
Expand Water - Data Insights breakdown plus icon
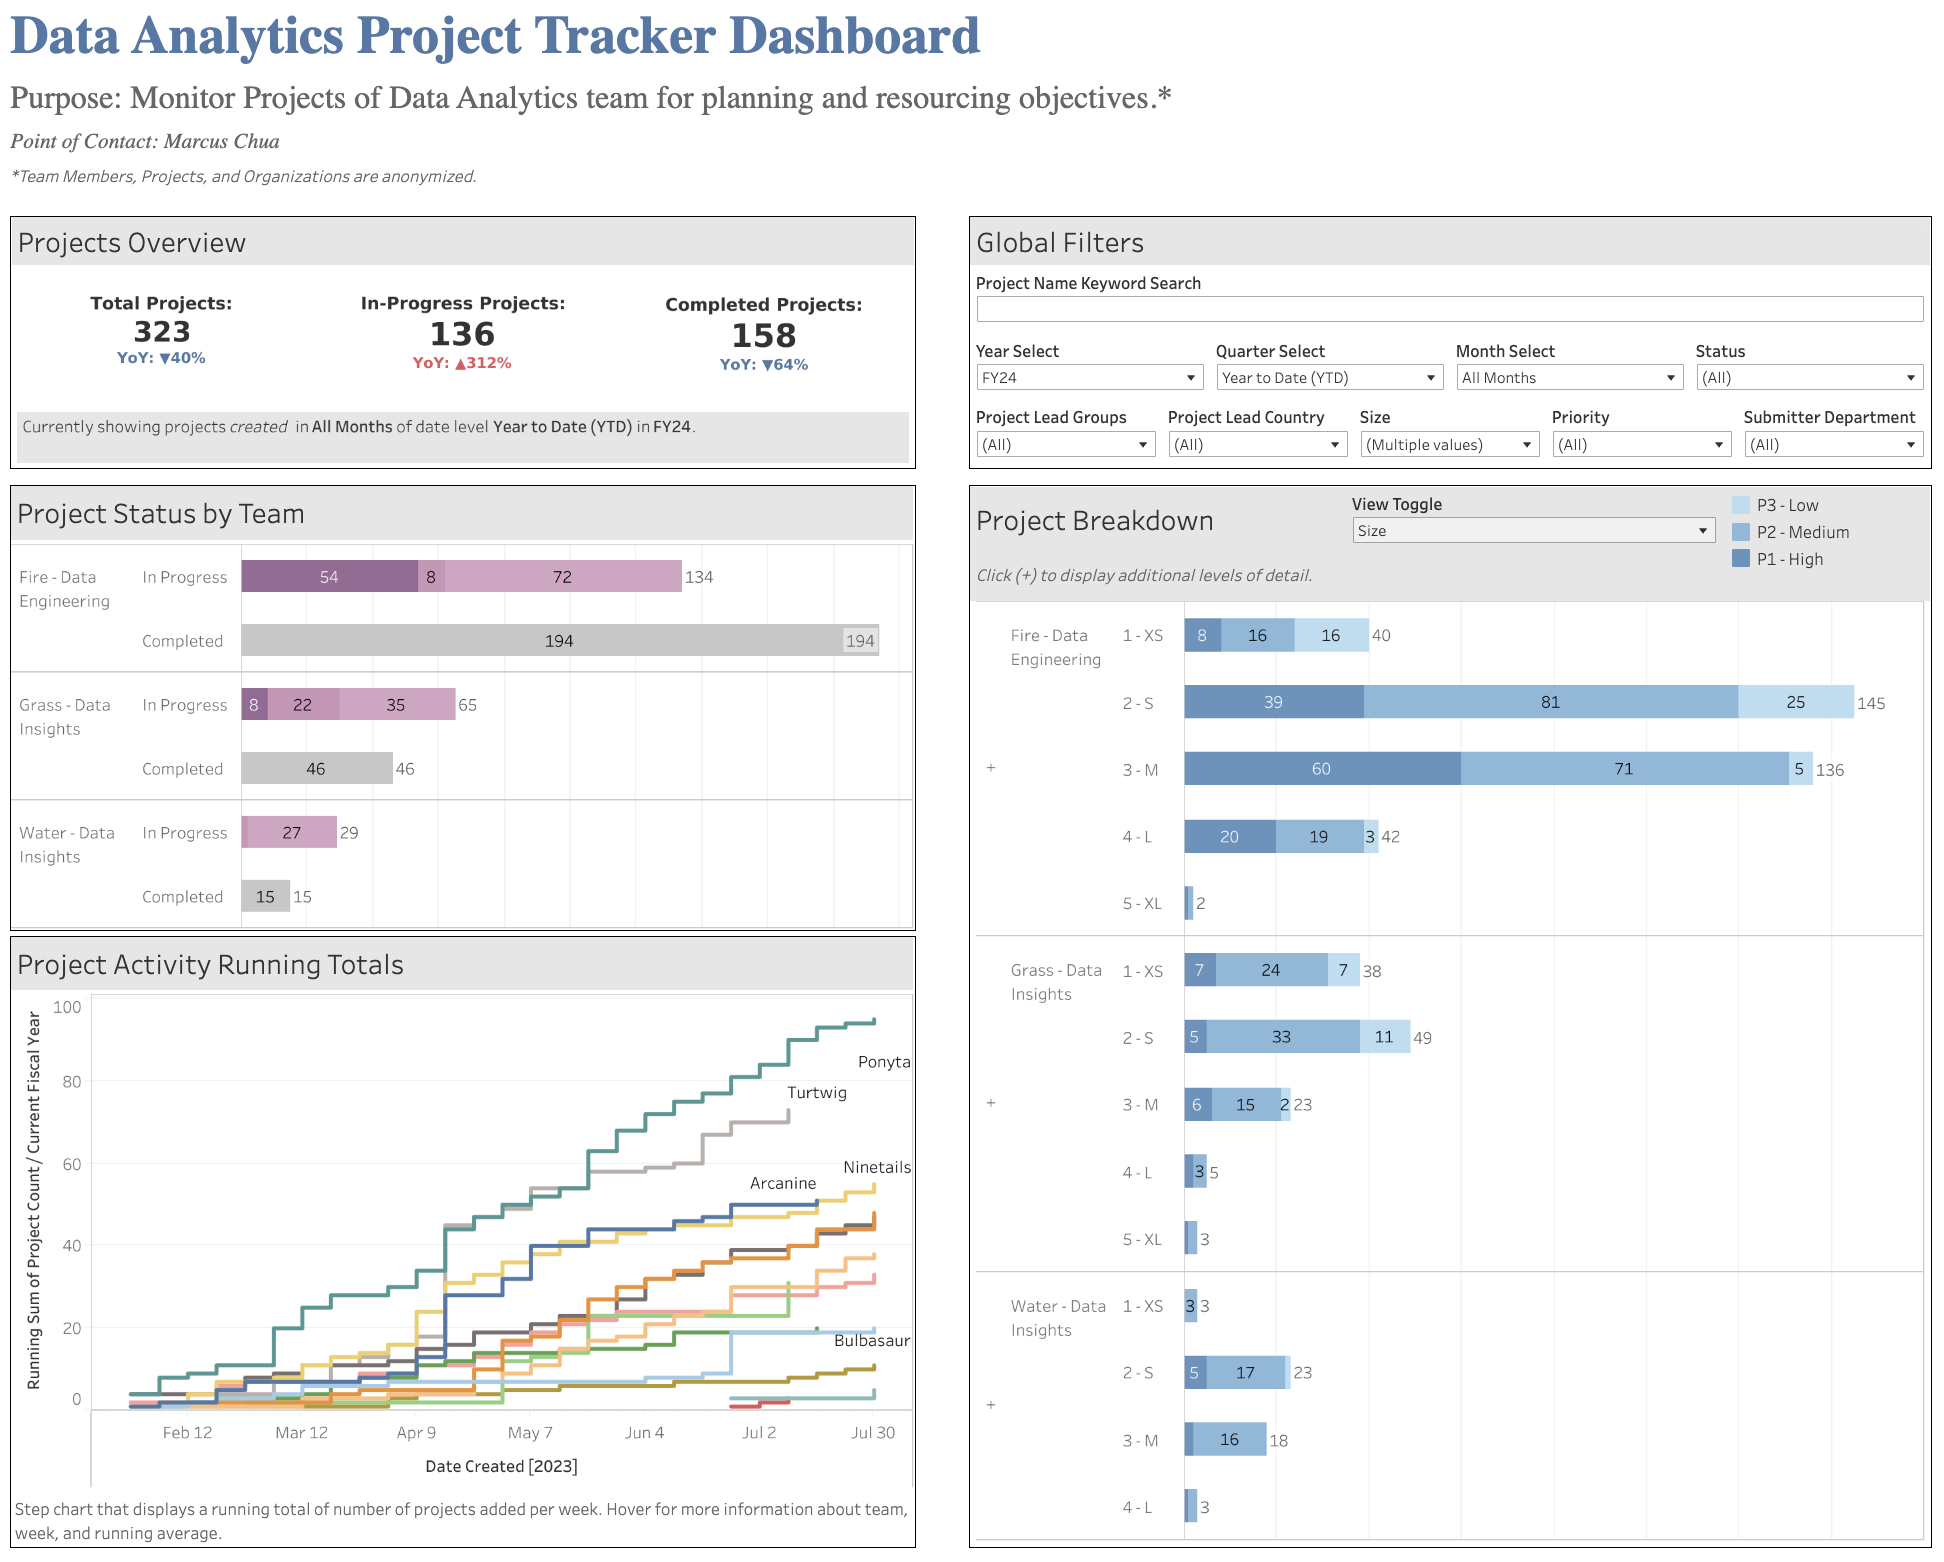coord(991,1405)
